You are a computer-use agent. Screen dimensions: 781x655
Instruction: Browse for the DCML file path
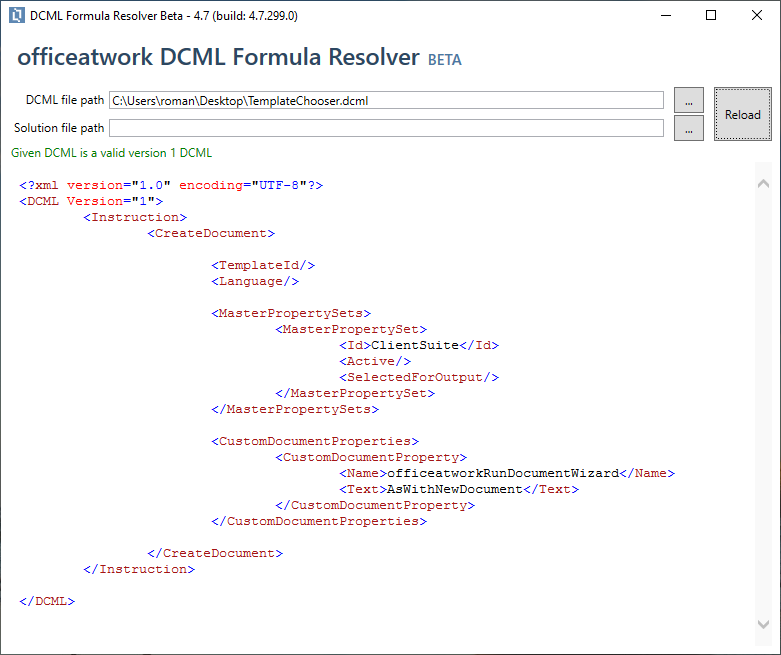pos(689,100)
